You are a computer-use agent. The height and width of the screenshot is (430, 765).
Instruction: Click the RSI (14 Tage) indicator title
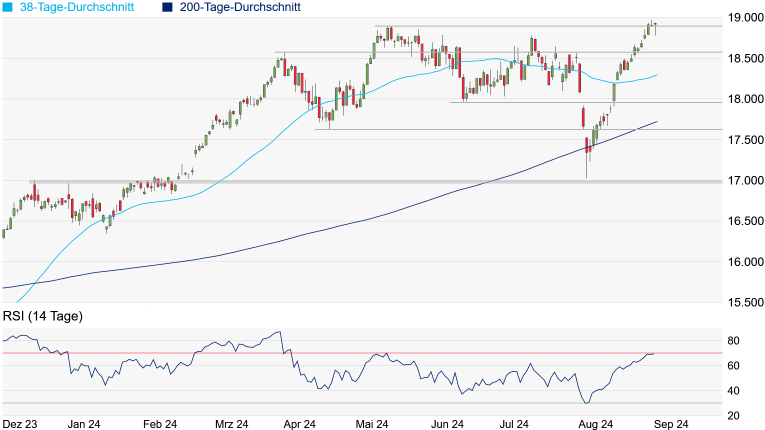pyautogui.click(x=42, y=316)
